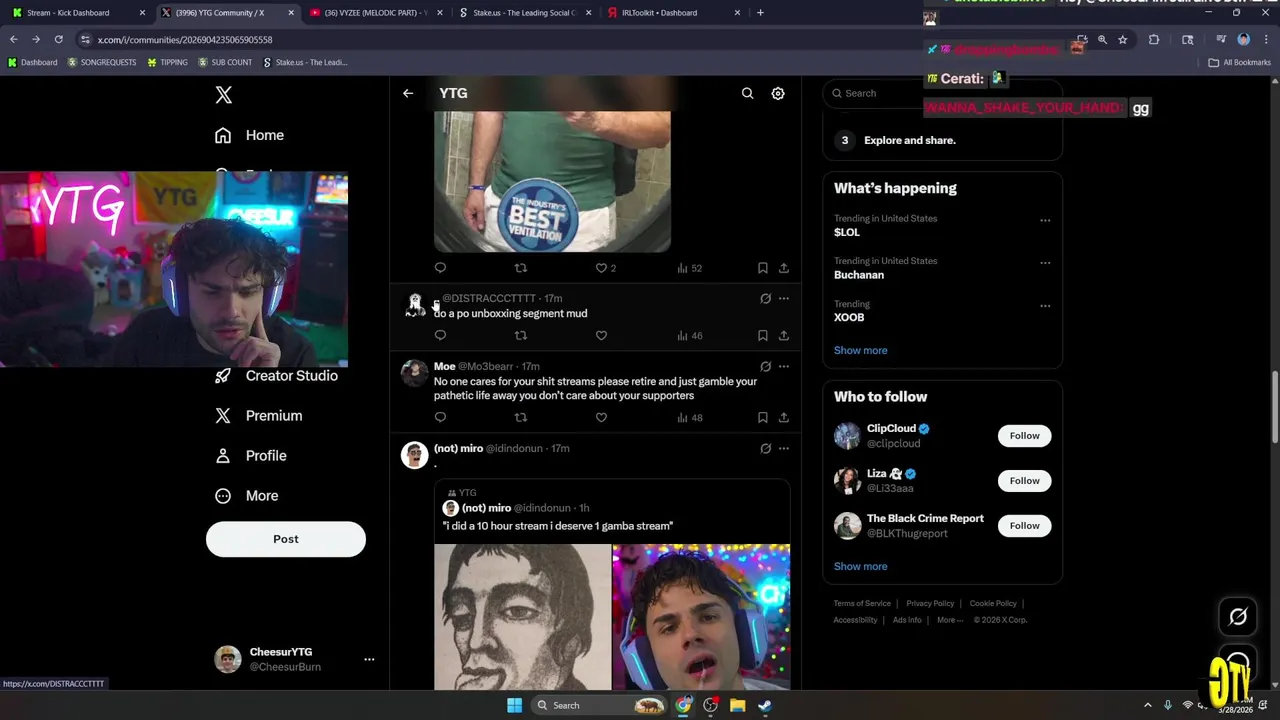Open more options on DISTRACCCTTTT post

point(784,298)
